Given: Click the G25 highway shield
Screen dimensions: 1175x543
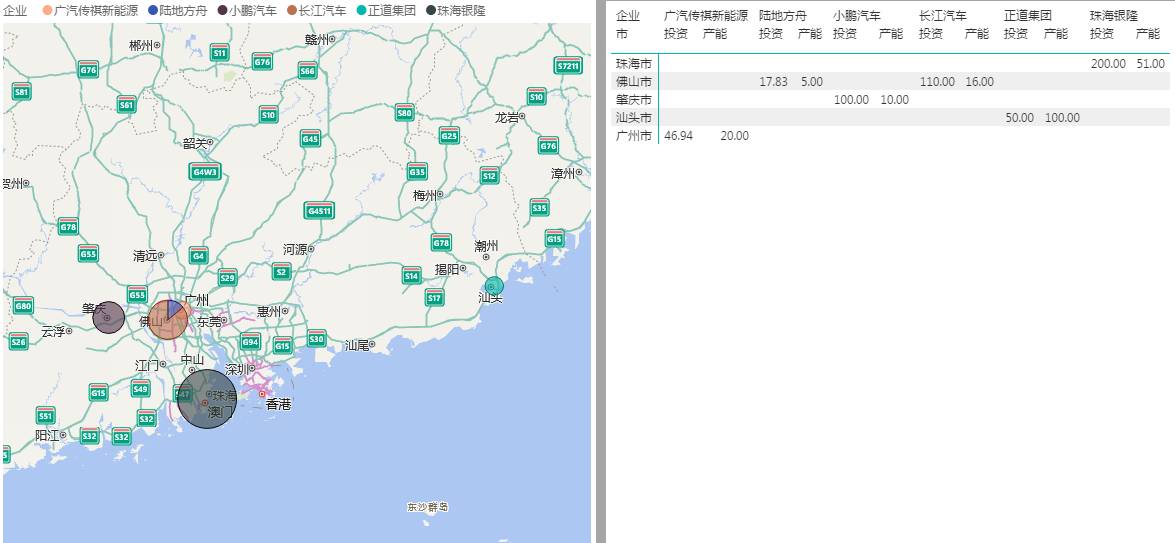Looking at the screenshot, I should pos(450,135).
